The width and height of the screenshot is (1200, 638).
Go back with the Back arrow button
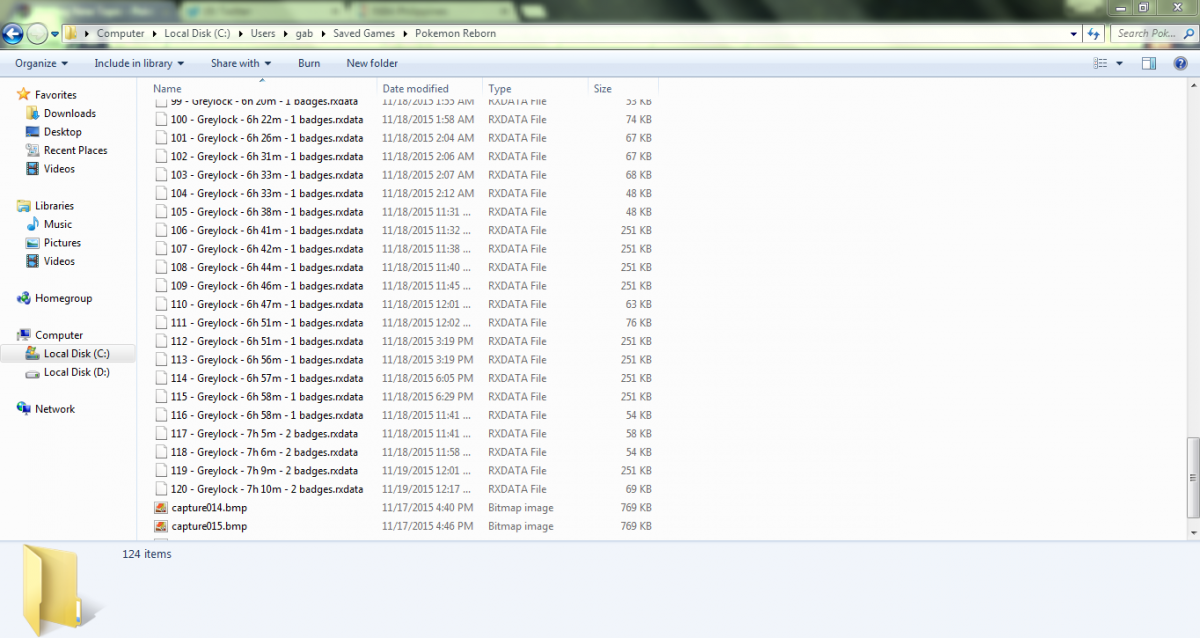coord(13,34)
